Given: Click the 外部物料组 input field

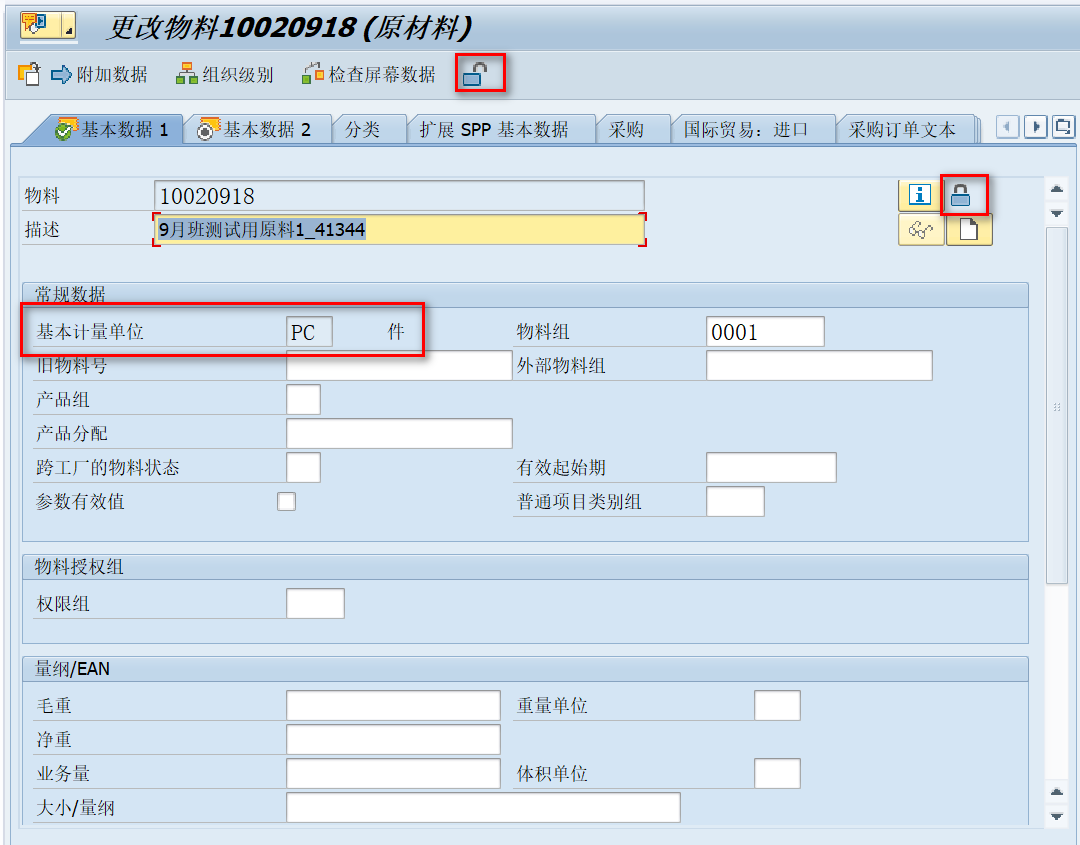Looking at the screenshot, I should click(x=819, y=366).
